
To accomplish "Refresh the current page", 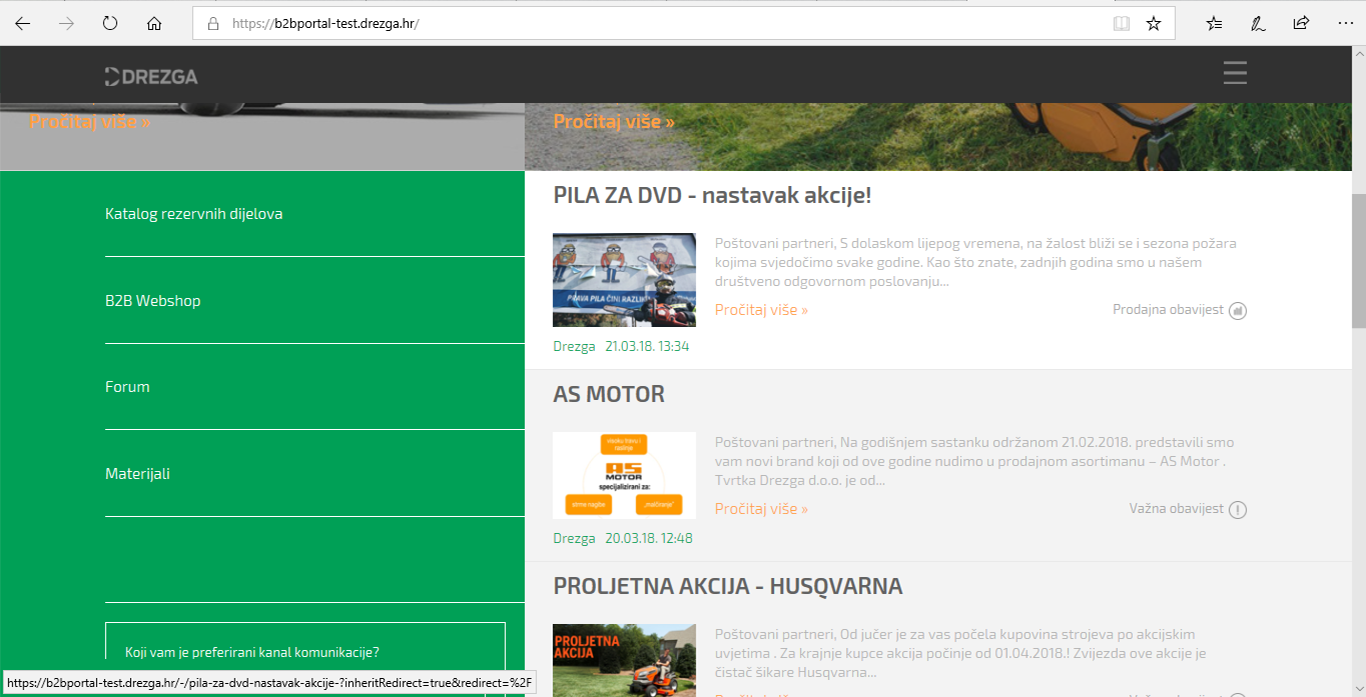I will point(110,23).
